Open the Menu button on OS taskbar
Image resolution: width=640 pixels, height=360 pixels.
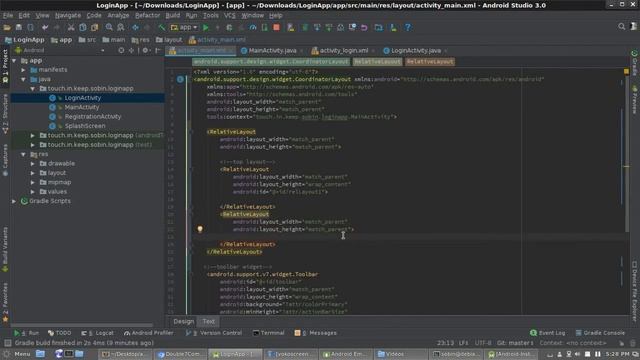tap(18, 354)
